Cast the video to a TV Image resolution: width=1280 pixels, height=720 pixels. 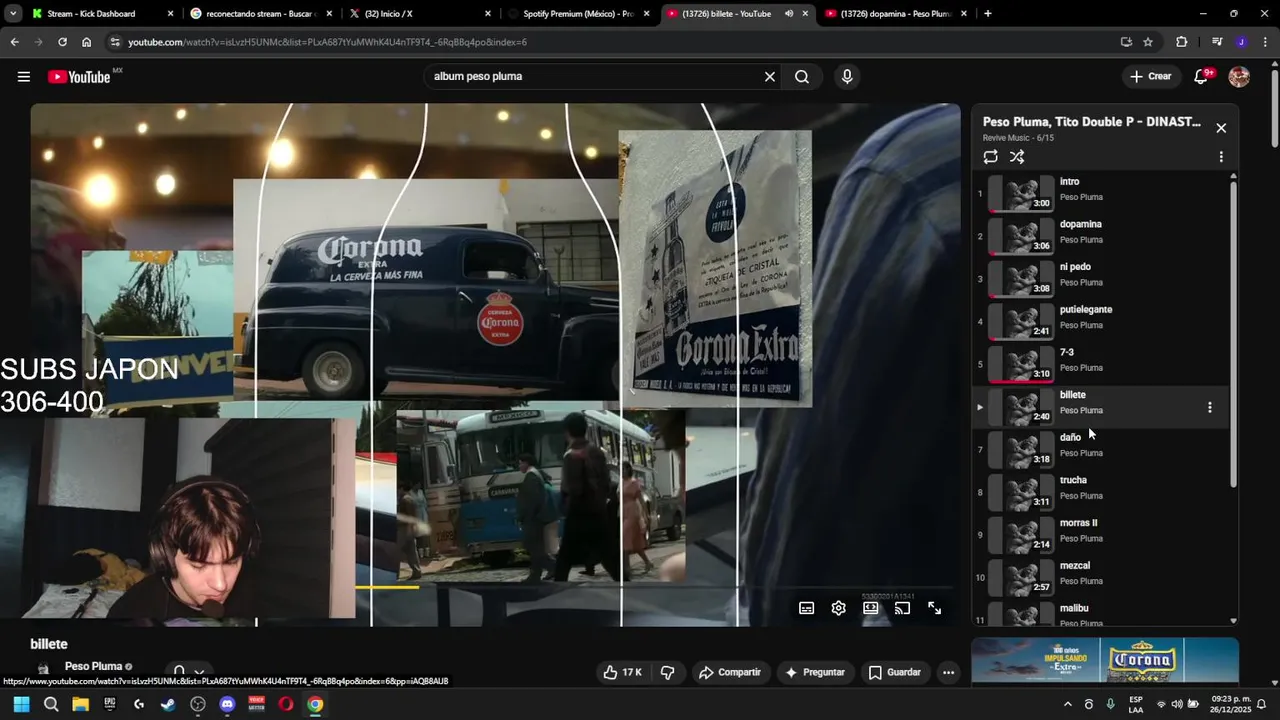point(902,608)
